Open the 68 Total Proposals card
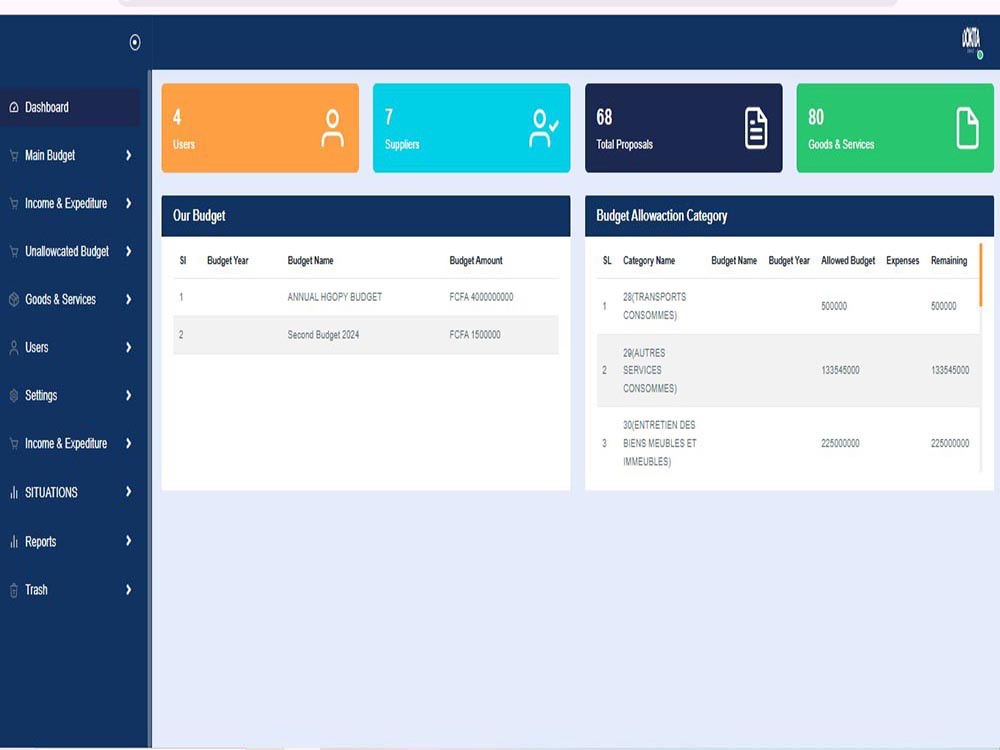The image size is (1000, 750). coord(684,128)
